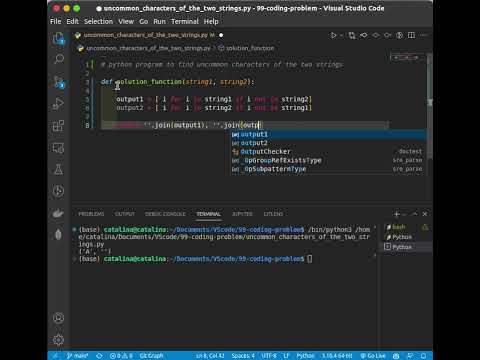The height and width of the screenshot is (360, 480).
Task: Switch to the Output panel tab
Action: pyautogui.click(x=125, y=214)
